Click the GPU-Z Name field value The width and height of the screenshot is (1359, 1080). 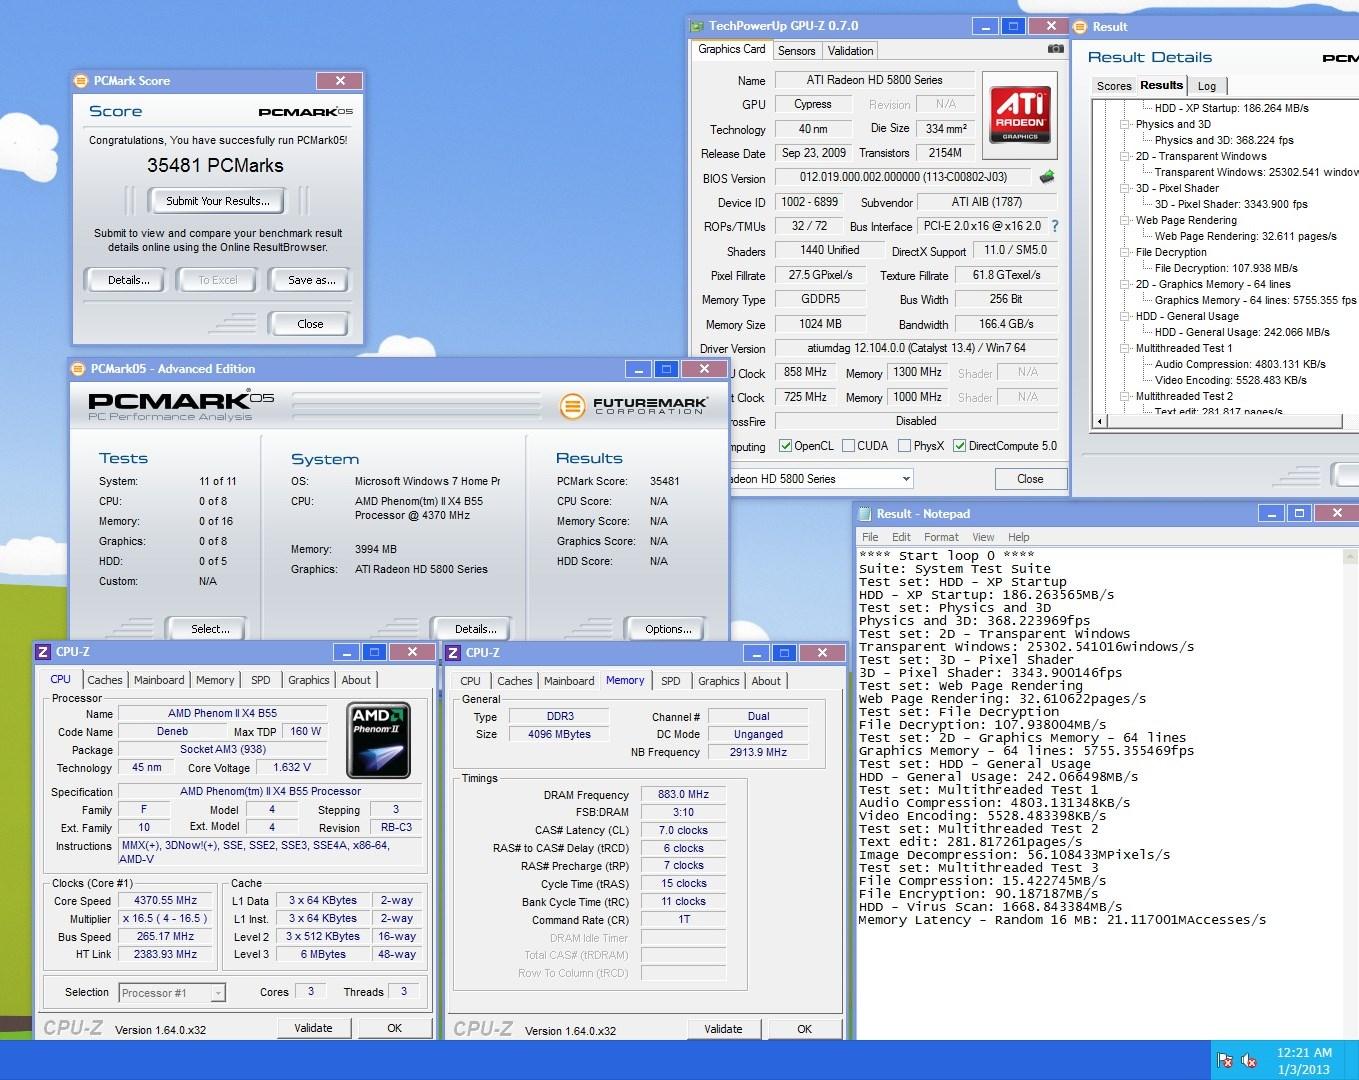[875, 80]
